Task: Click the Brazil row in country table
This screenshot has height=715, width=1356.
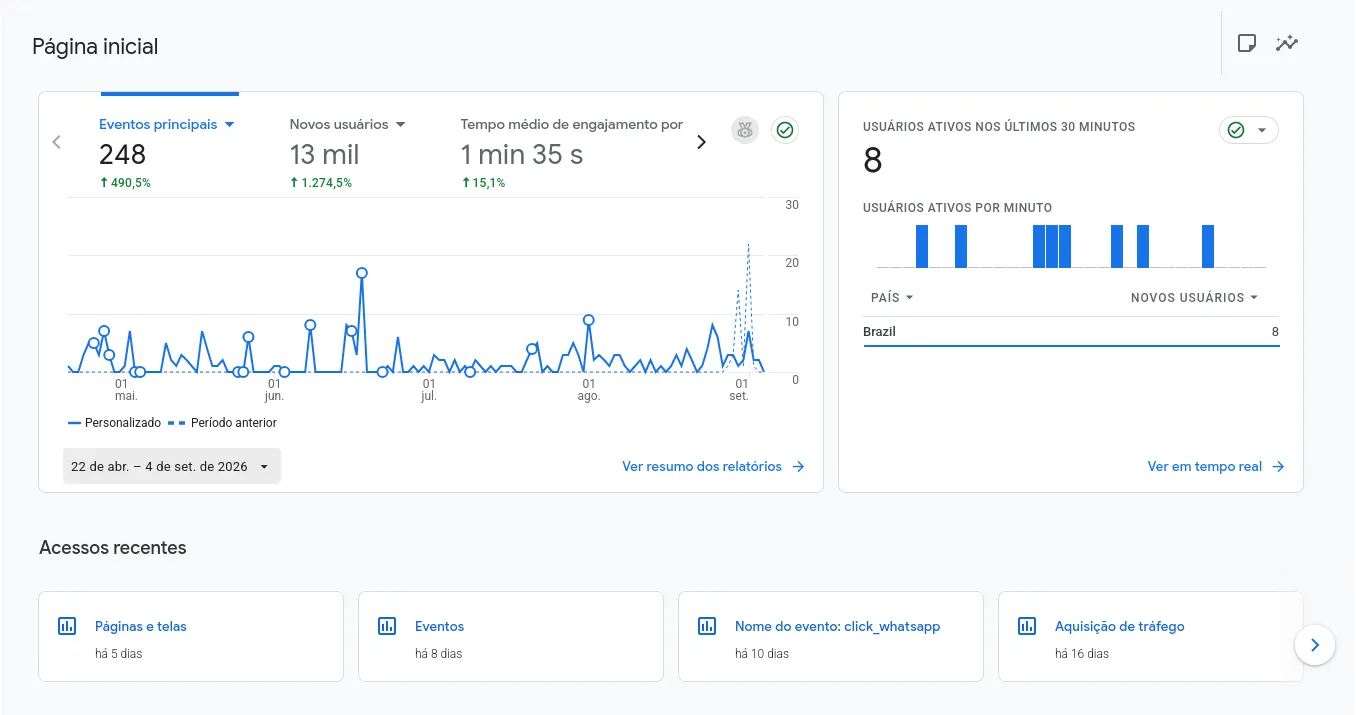Action: 1071,332
